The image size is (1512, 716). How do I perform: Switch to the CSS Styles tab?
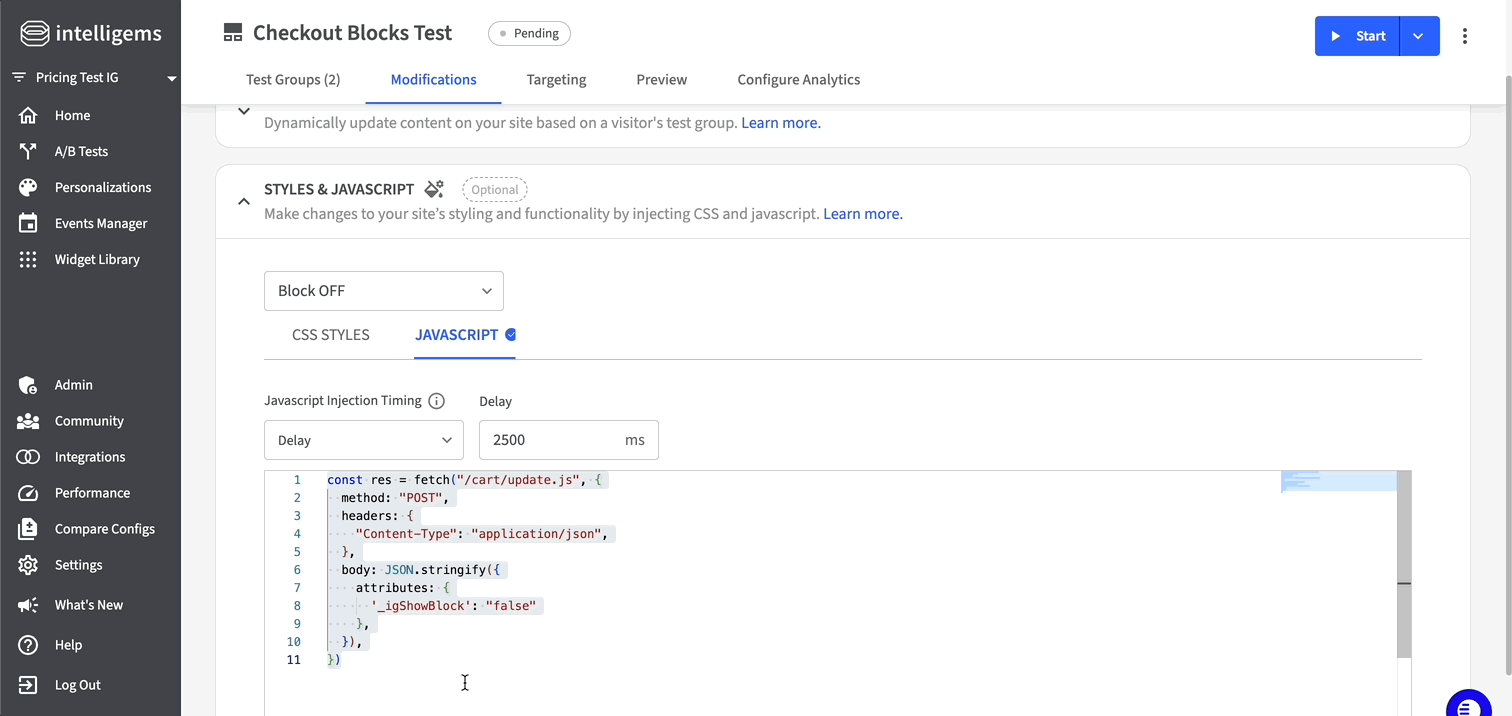(330, 335)
